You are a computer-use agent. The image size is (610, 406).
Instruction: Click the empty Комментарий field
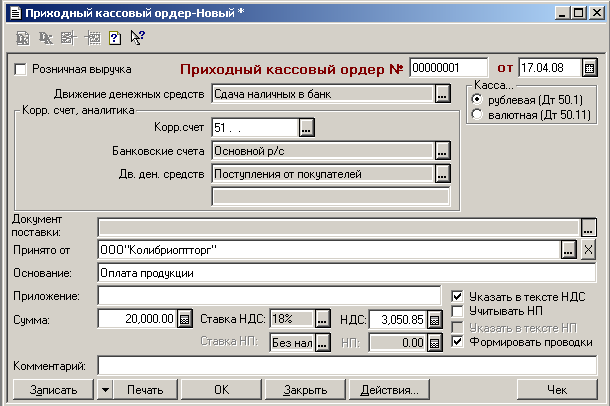pyautogui.click(x=347, y=366)
